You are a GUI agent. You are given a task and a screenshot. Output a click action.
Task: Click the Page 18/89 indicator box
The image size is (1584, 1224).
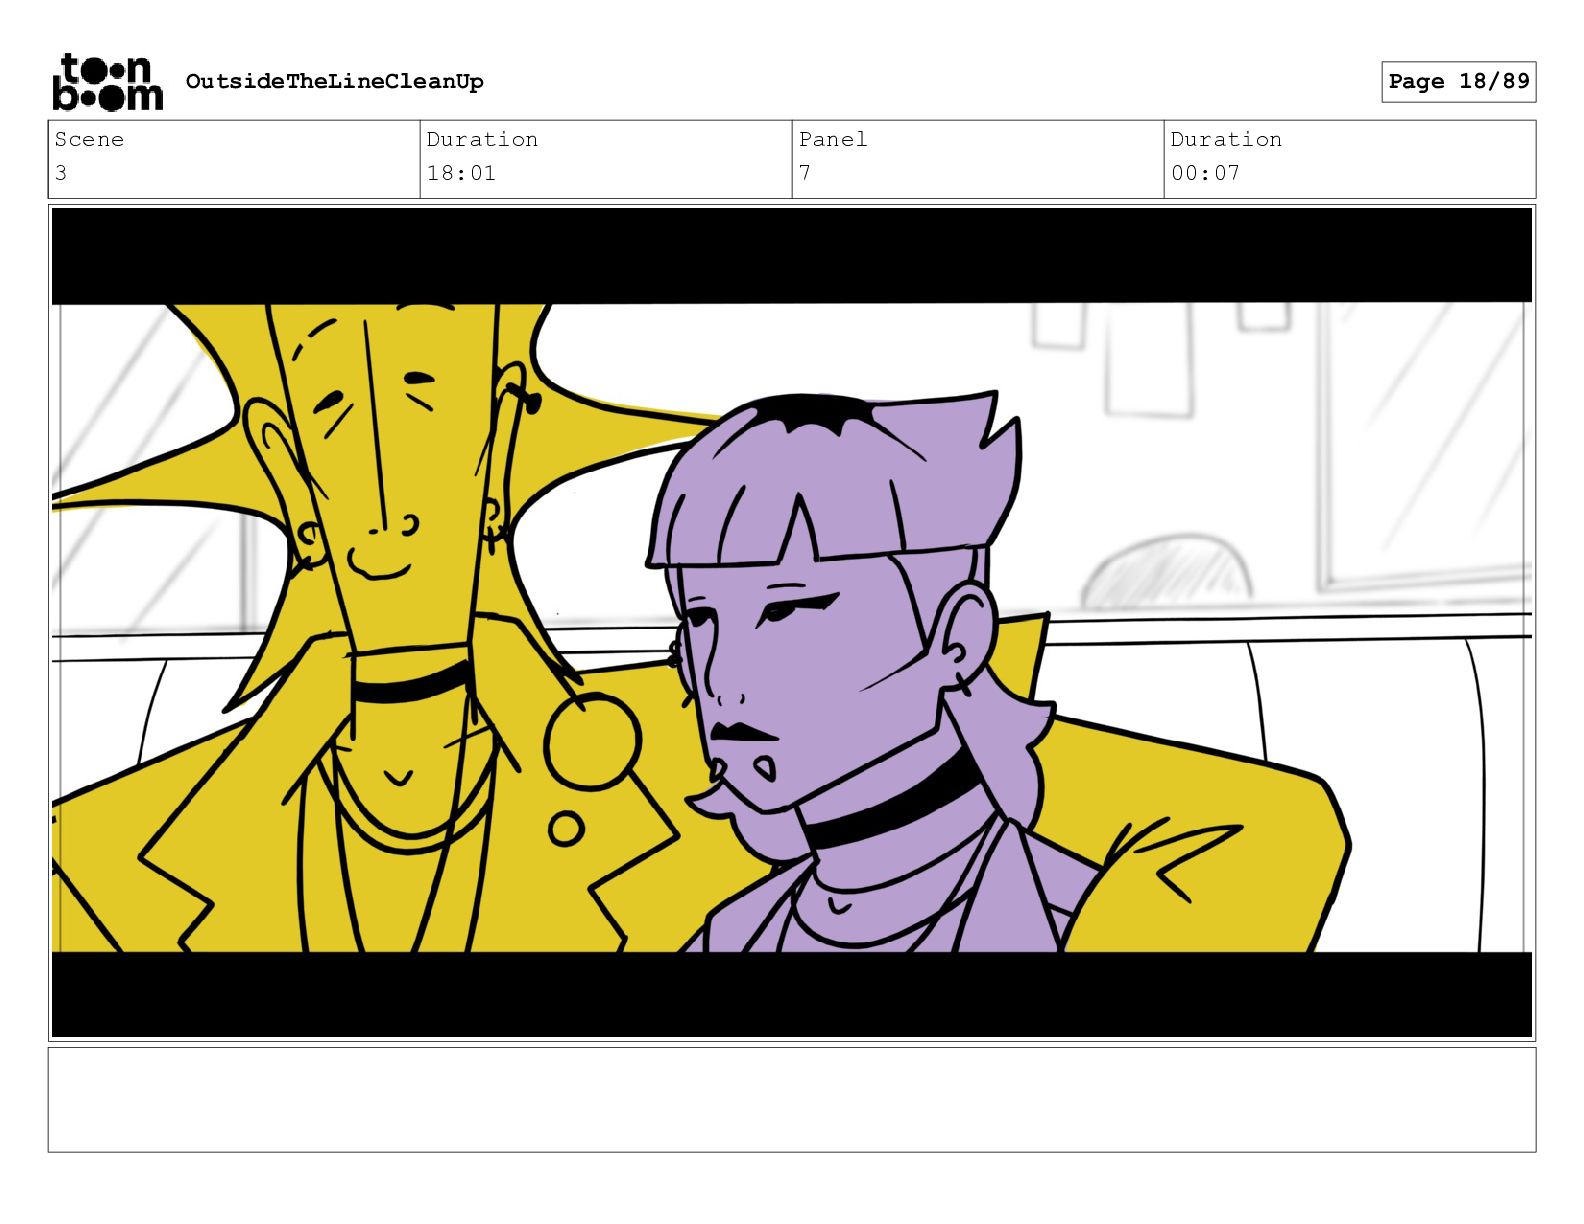click(x=1458, y=81)
